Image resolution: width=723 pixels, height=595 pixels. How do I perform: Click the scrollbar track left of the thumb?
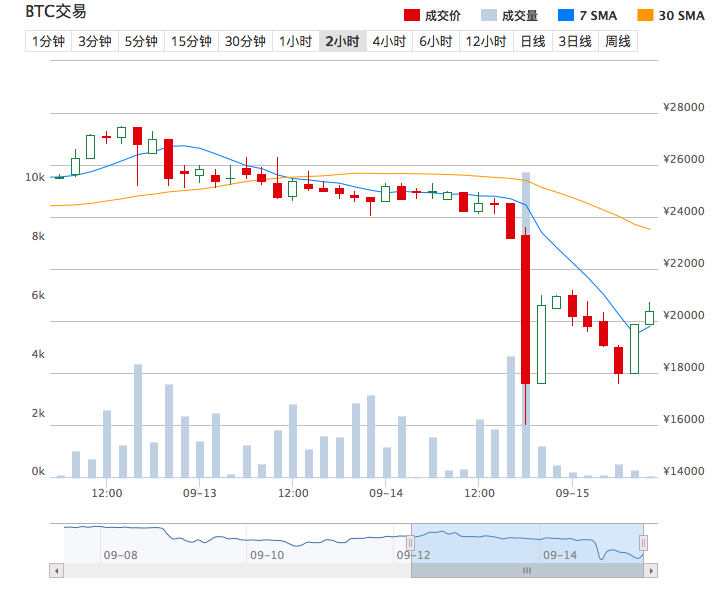237,571
